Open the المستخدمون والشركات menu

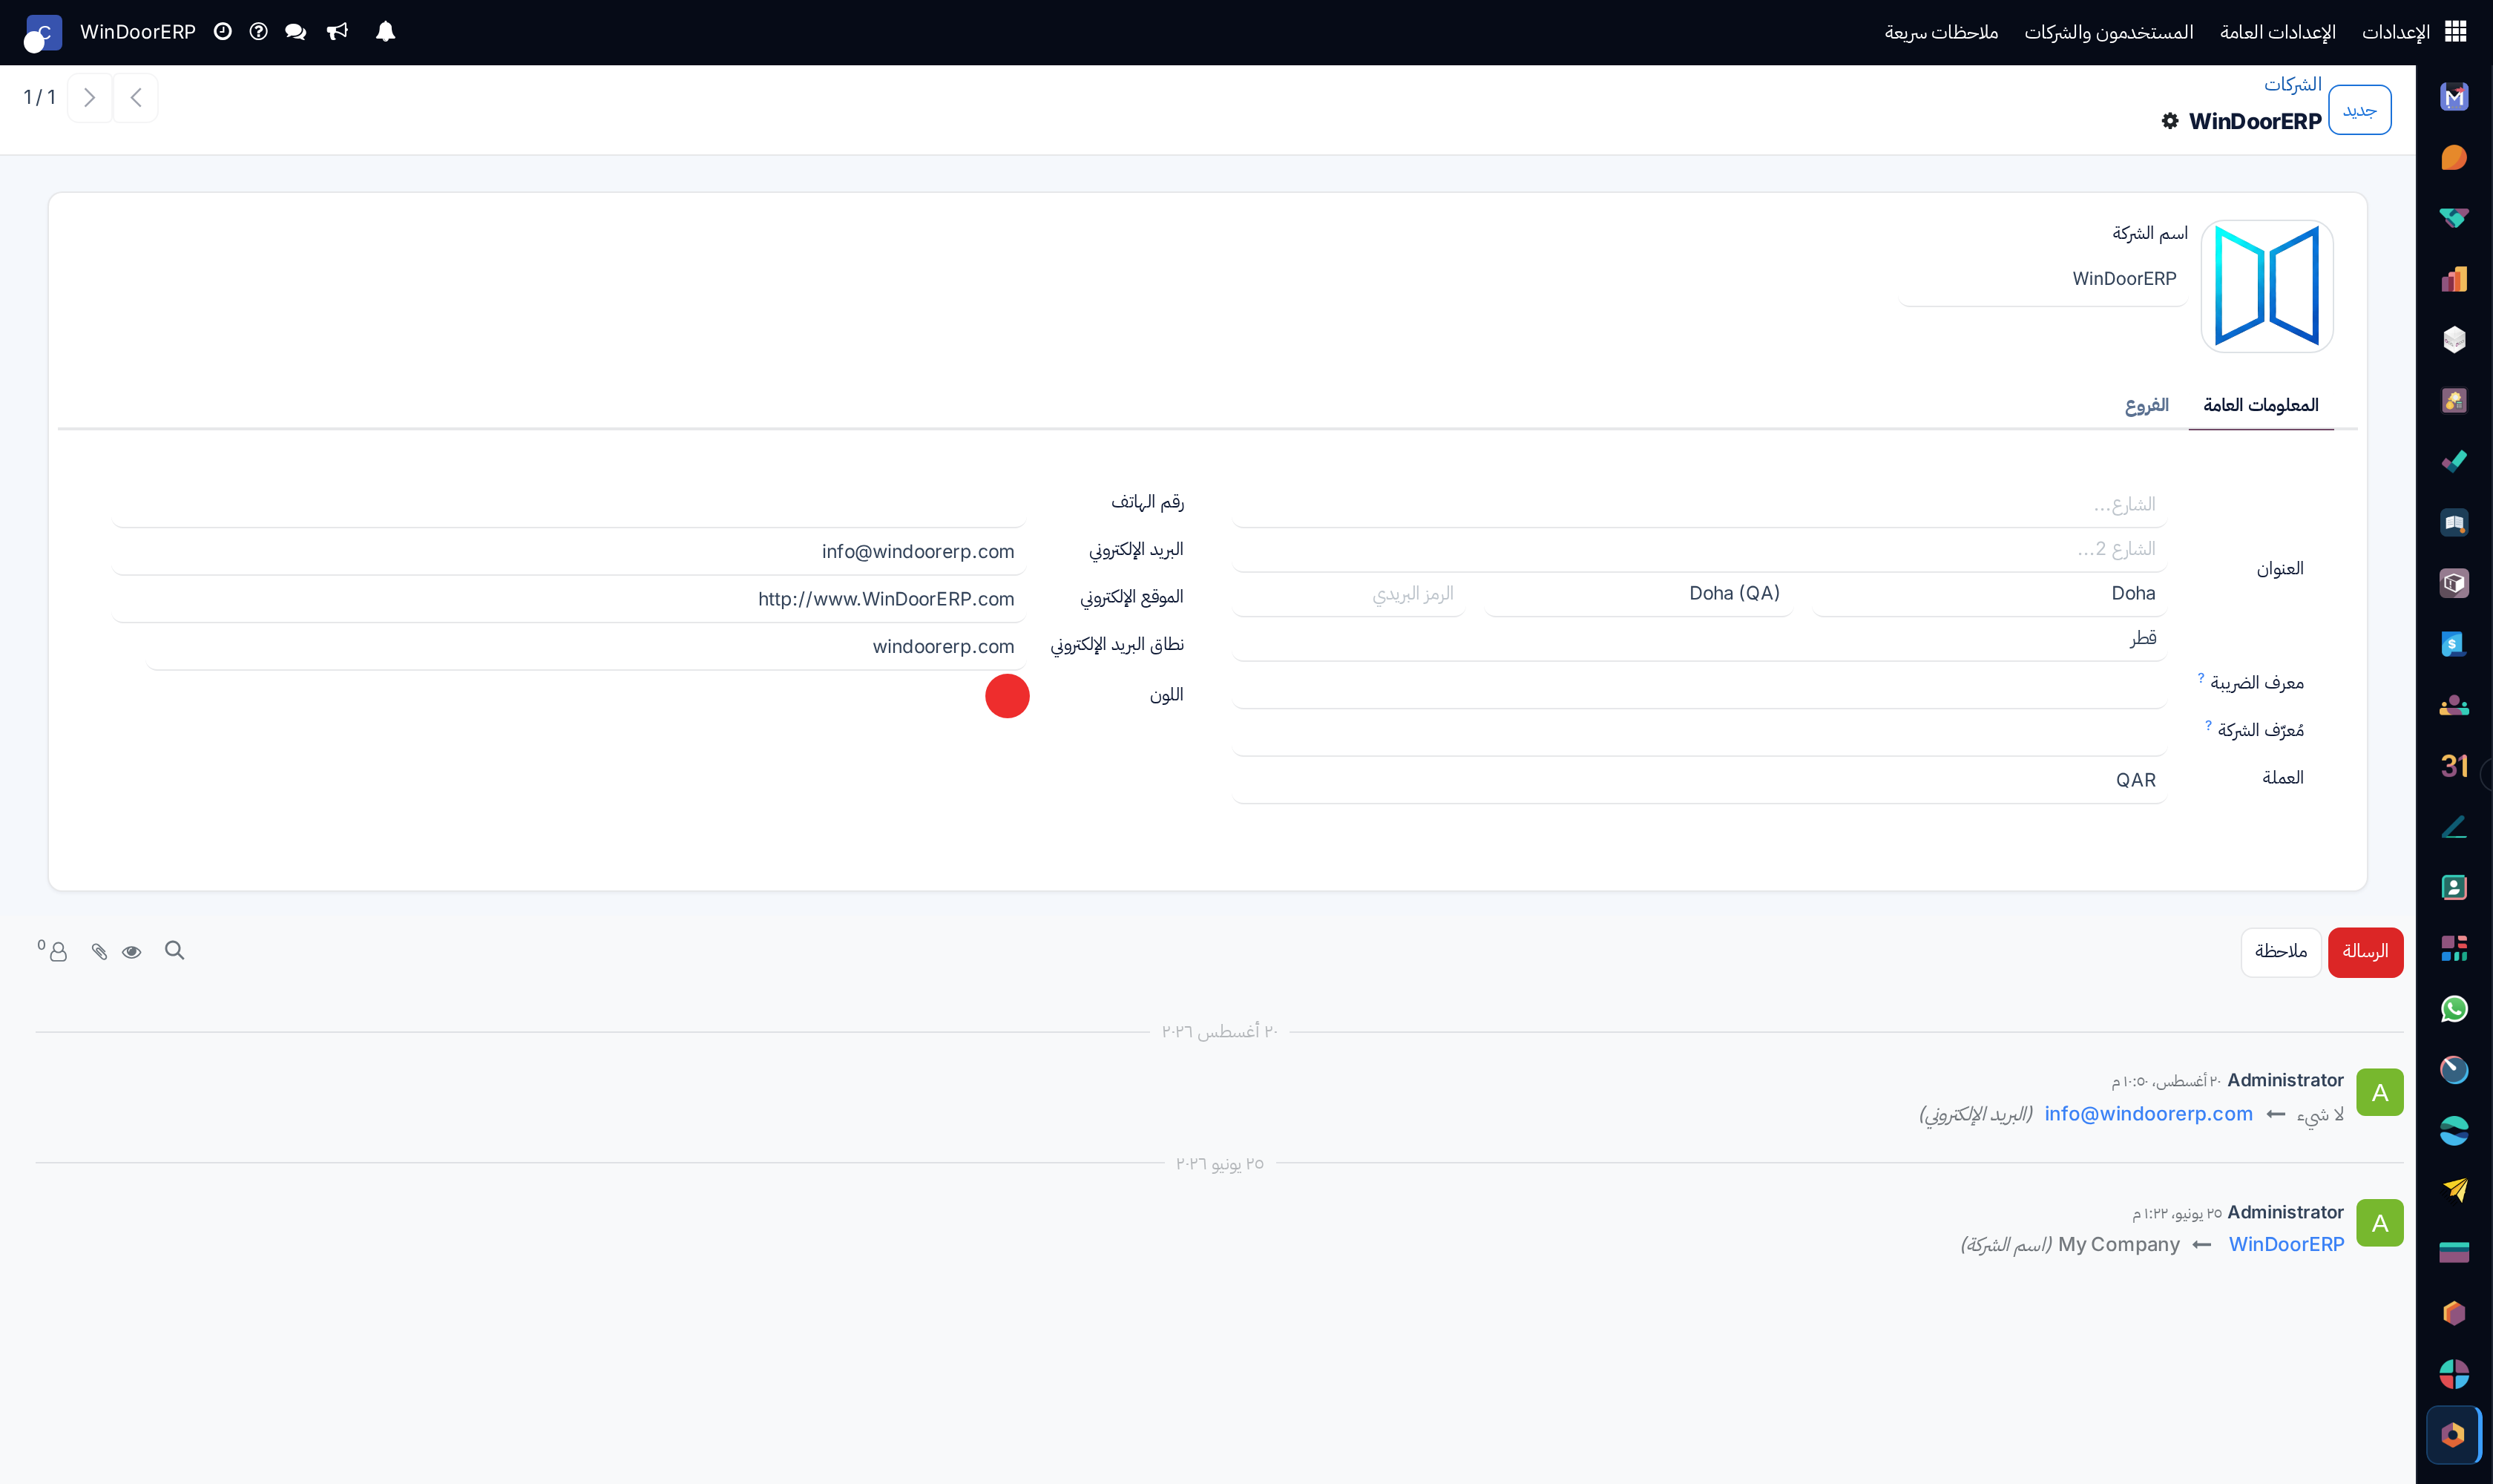point(2108,32)
